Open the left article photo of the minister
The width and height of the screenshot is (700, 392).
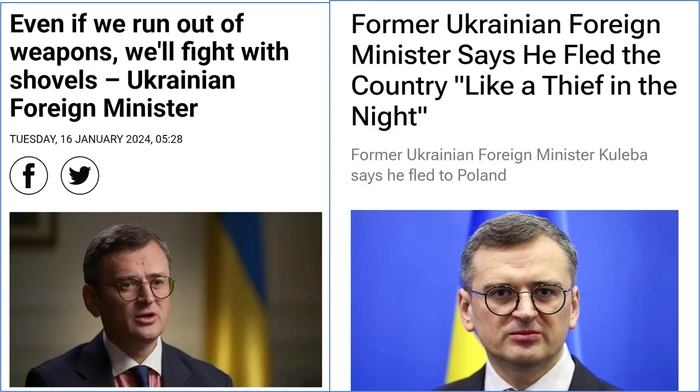[x=166, y=300]
